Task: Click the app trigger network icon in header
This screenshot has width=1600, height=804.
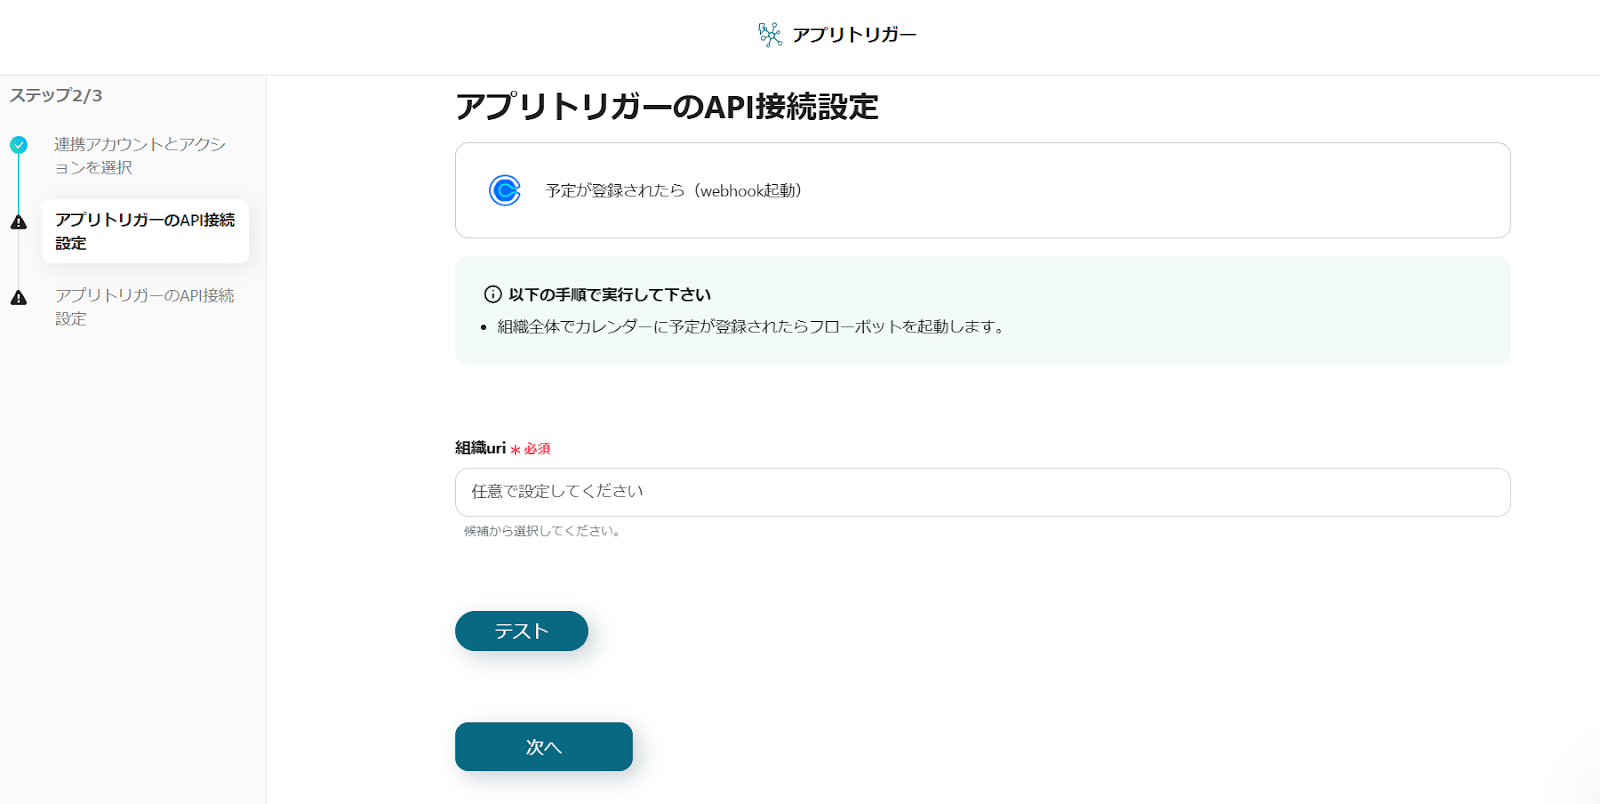Action: [x=769, y=35]
